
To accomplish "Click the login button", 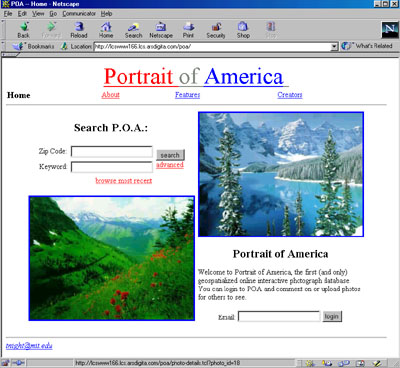I will pyautogui.click(x=332, y=316).
